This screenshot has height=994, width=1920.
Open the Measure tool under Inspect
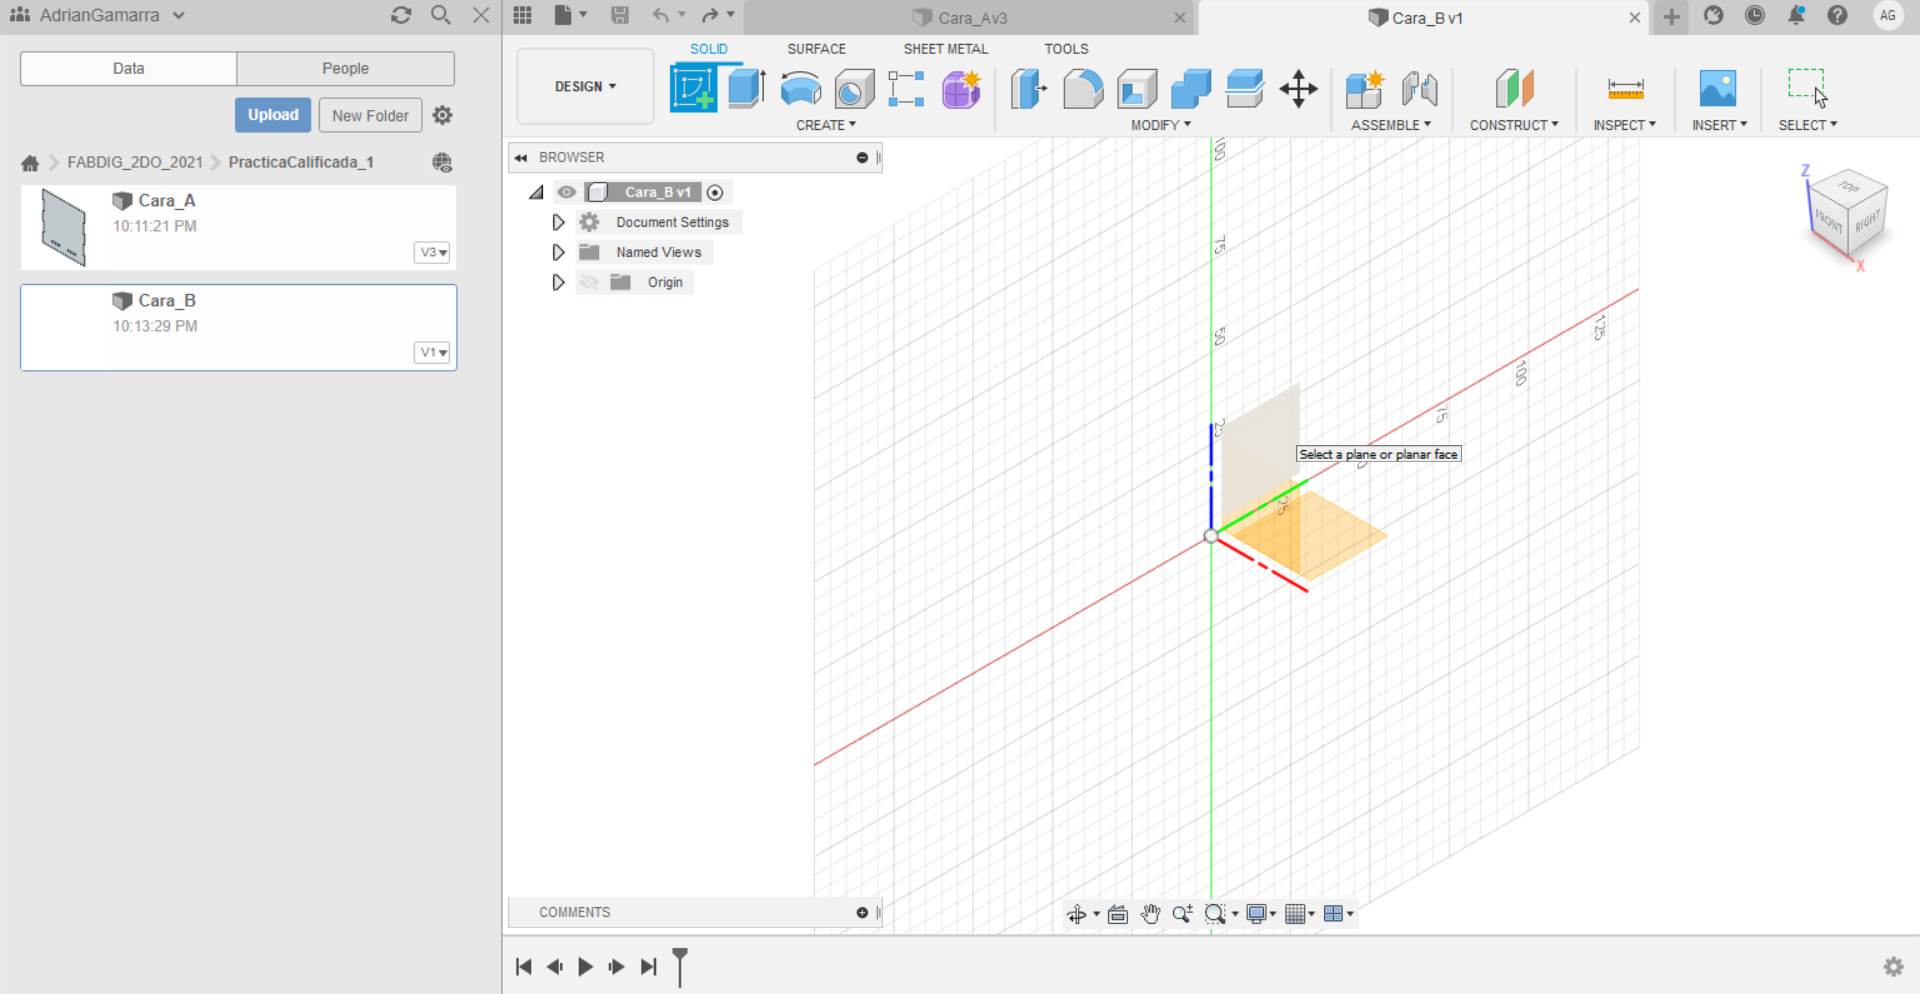tap(1625, 89)
